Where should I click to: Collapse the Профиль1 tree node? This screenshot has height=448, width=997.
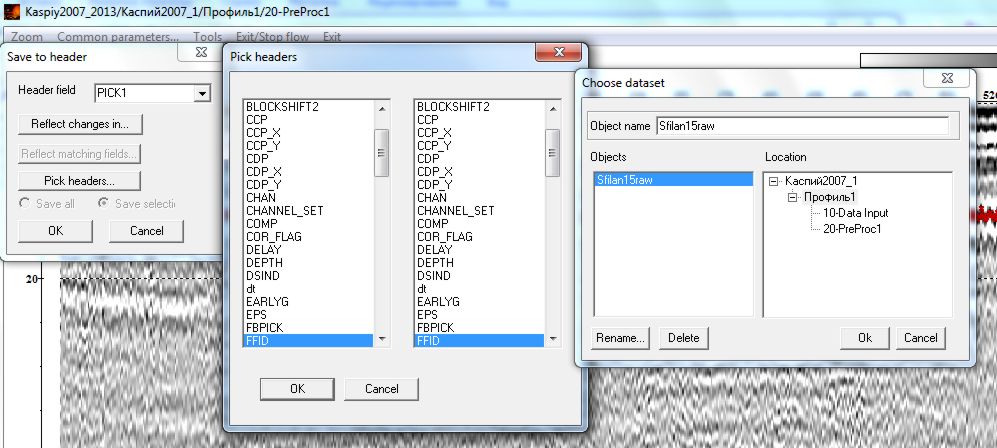(x=792, y=197)
